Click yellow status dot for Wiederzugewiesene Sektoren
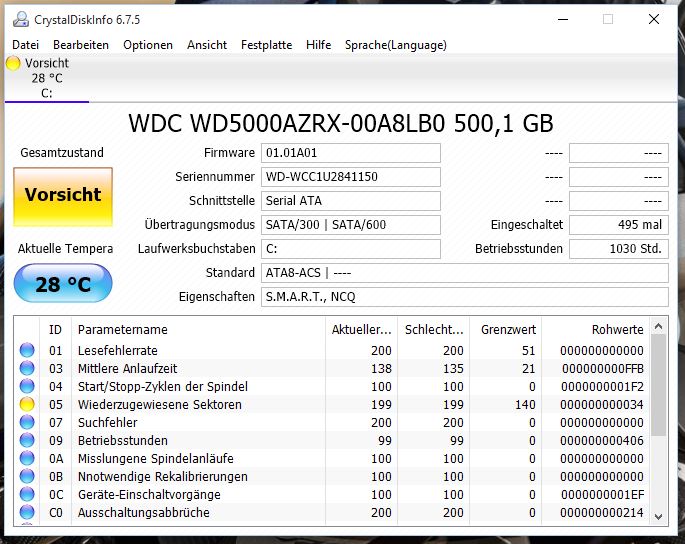 (27, 404)
